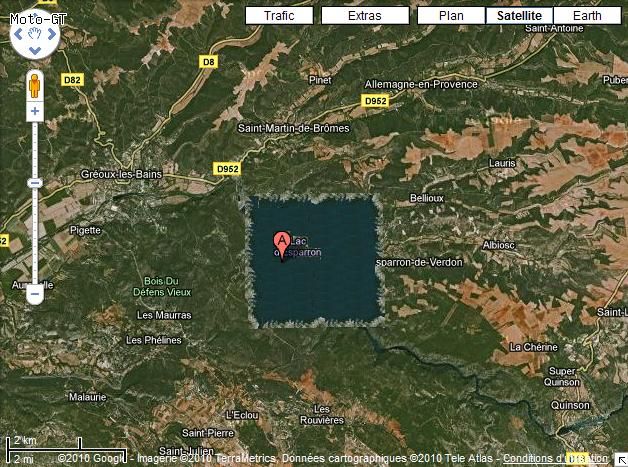Click the zoom slider handle
628x467 pixels.
pyautogui.click(x=35, y=183)
